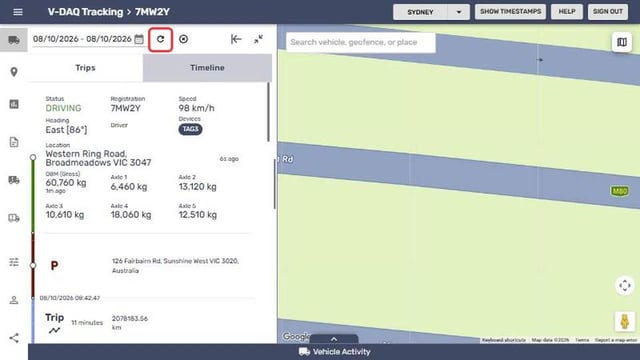Screen dimensions: 640x360
Task: Click the P parking stop icon
Action: [x=54, y=266]
